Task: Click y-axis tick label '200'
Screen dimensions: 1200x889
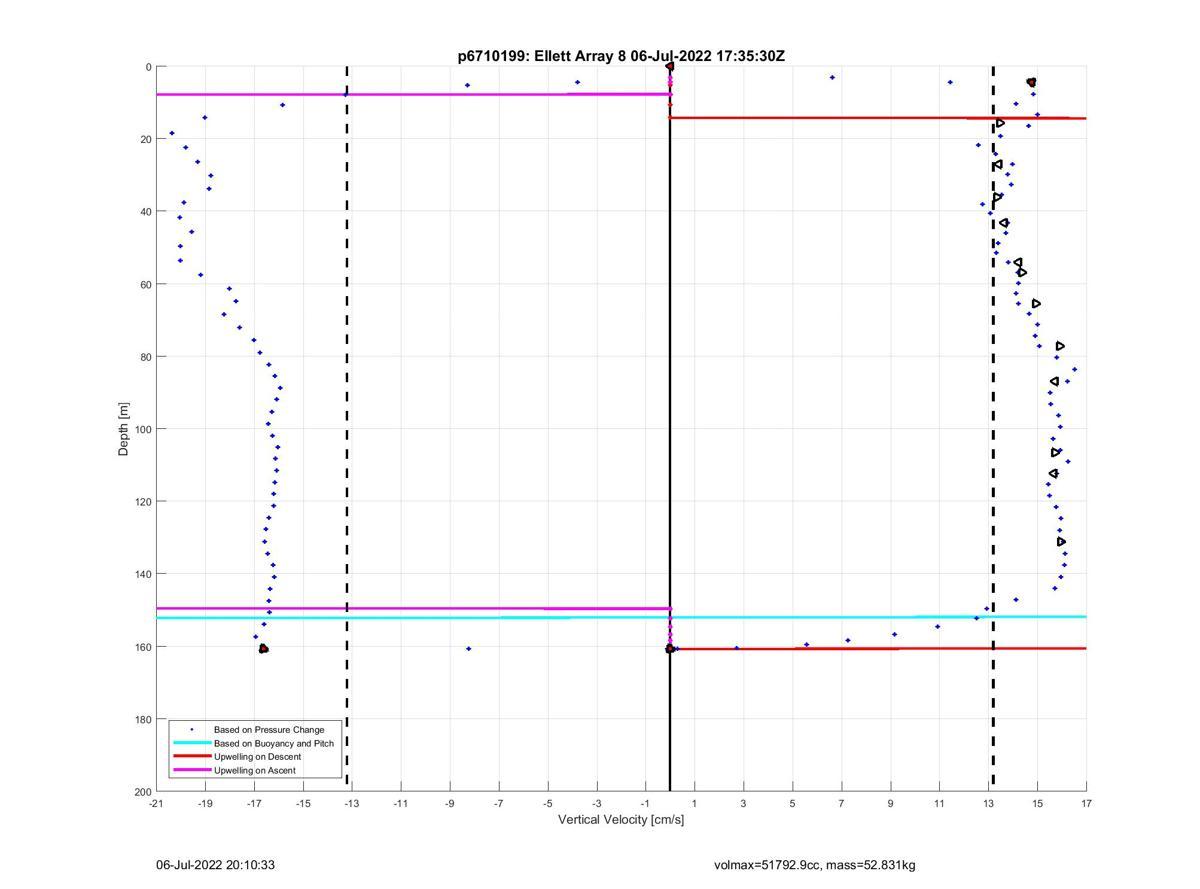Action: pos(142,792)
